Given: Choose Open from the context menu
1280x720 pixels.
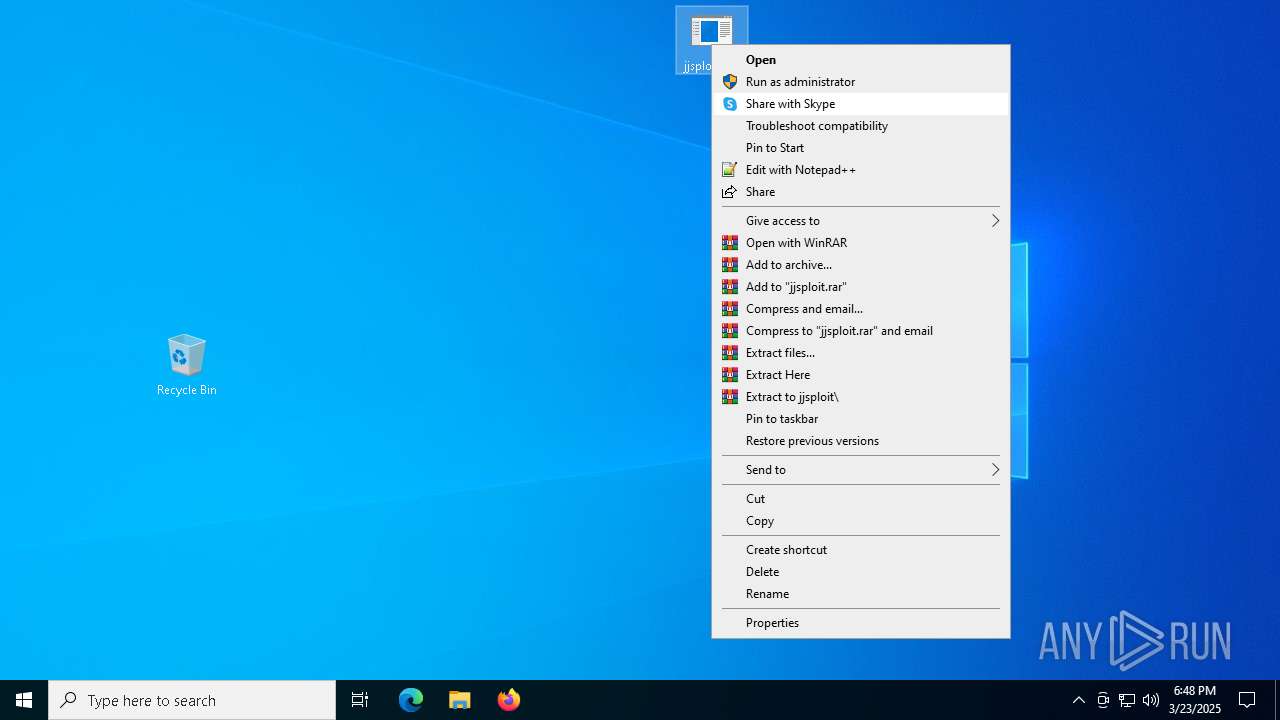Looking at the screenshot, I should click(x=861, y=60).
